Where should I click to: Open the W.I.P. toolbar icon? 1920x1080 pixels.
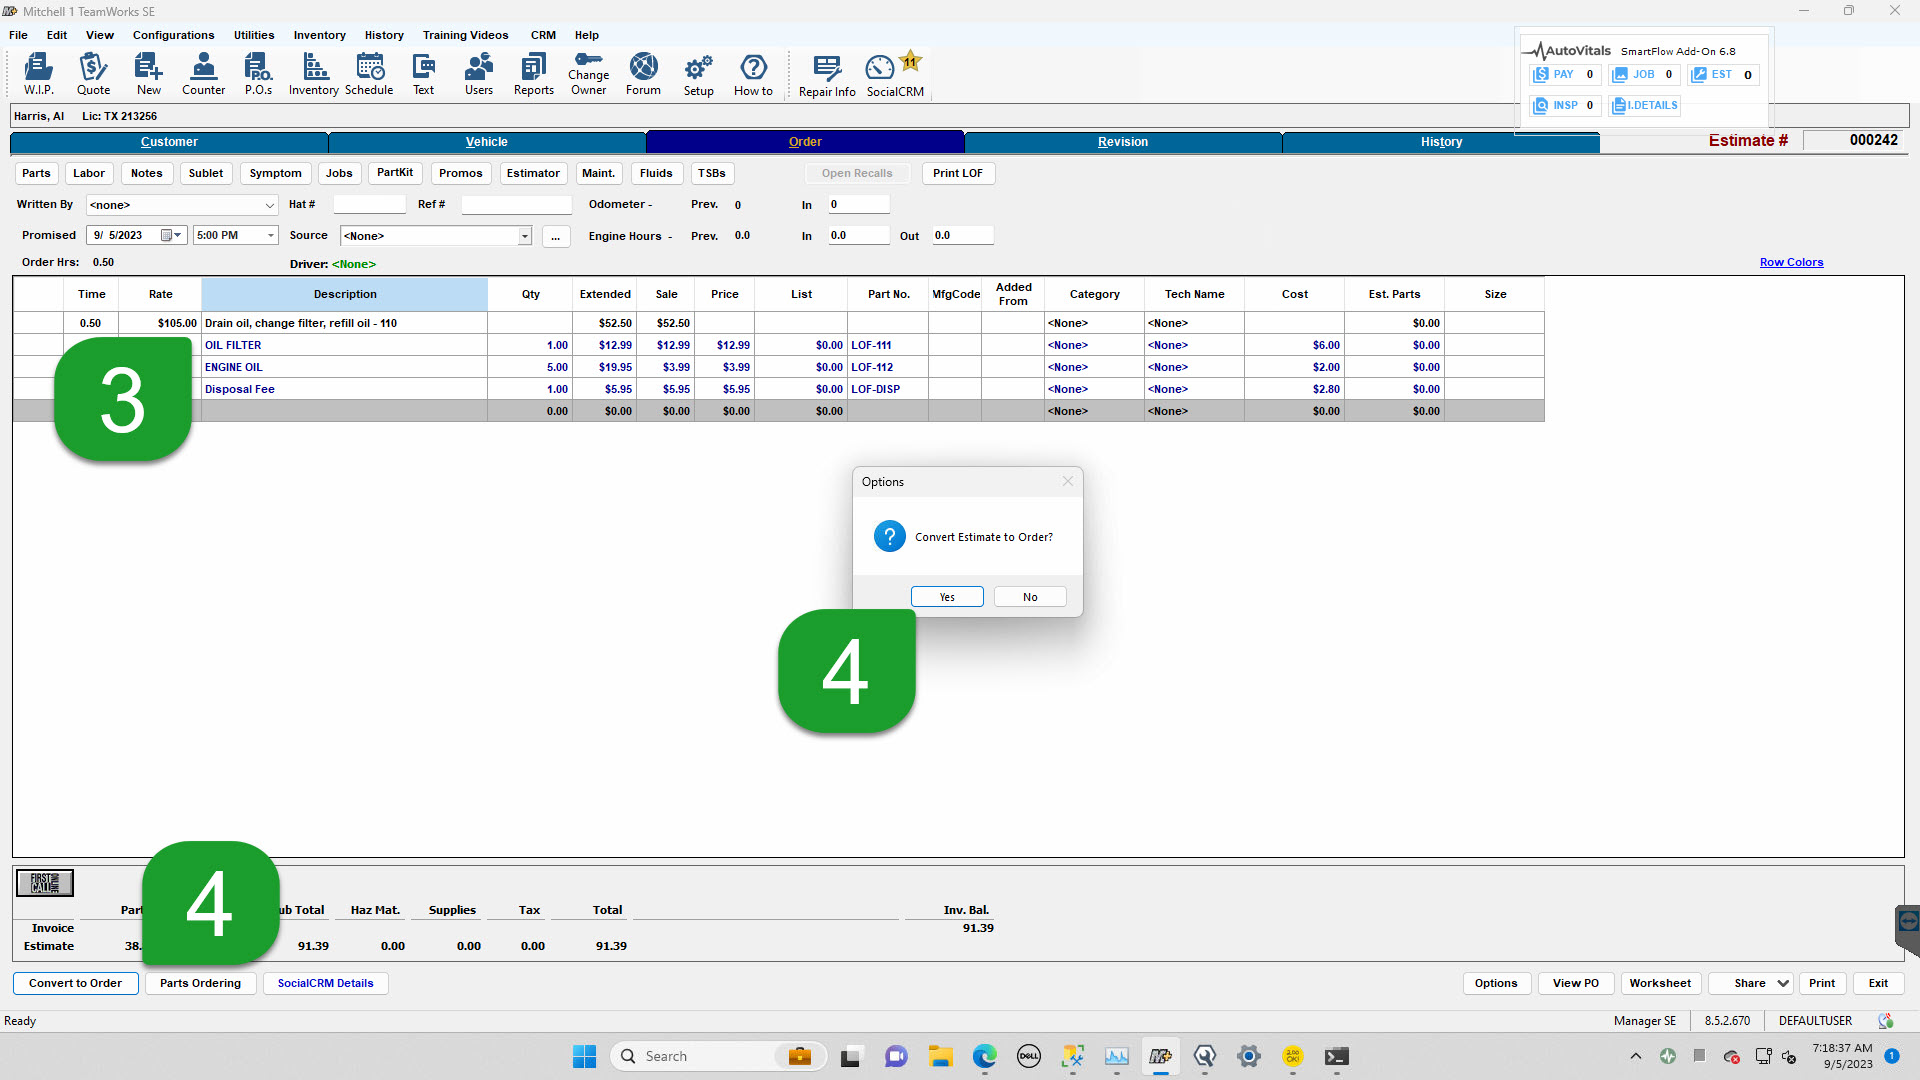pyautogui.click(x=38, y=74)
